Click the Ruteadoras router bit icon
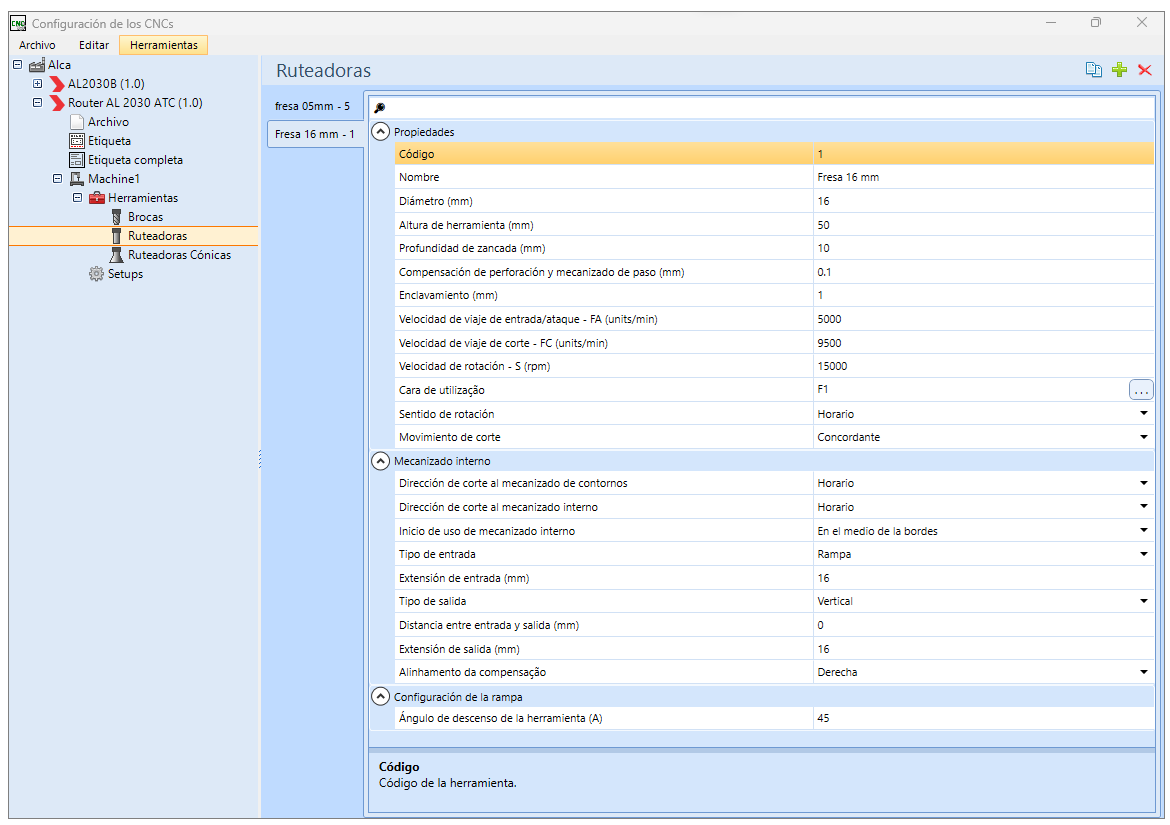 click(x=116, y=236)
